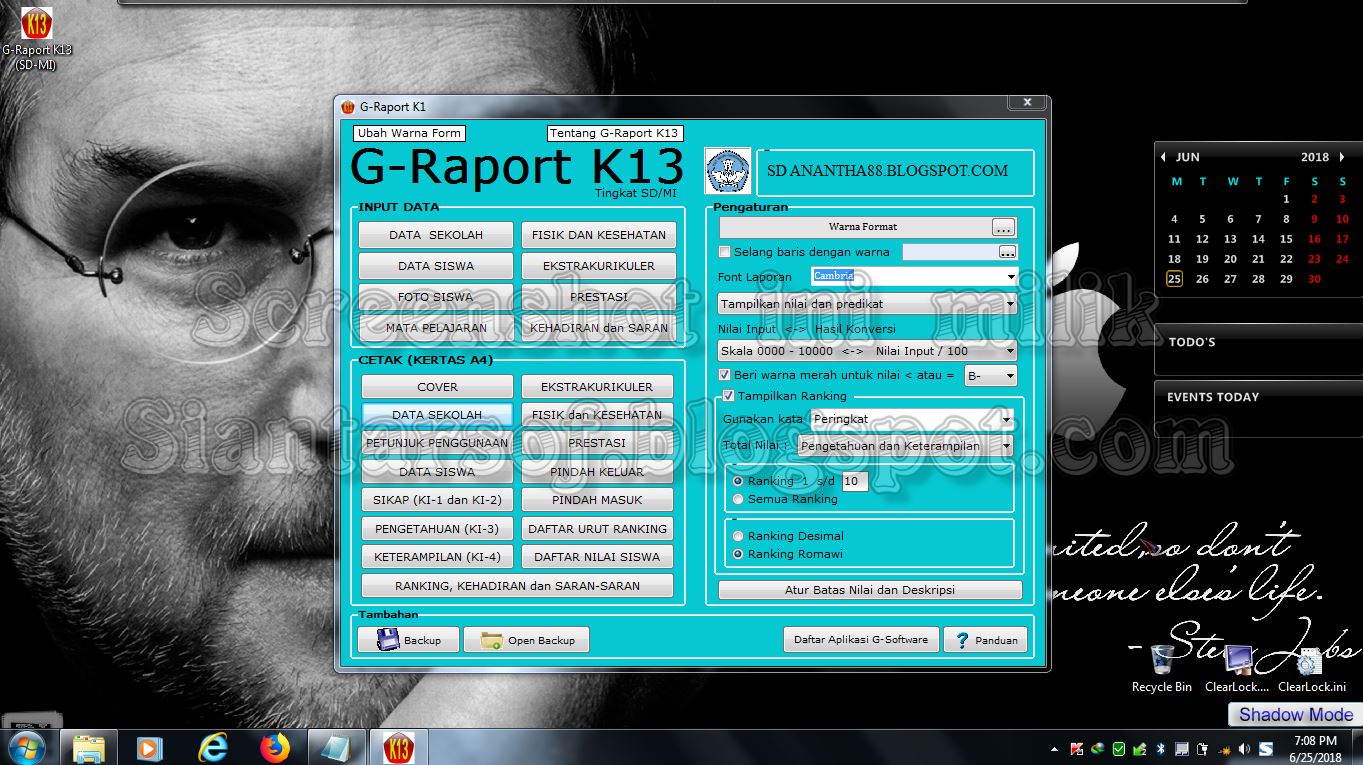
Task: Open FOTO SISWA input
Action: click(436, 297)
